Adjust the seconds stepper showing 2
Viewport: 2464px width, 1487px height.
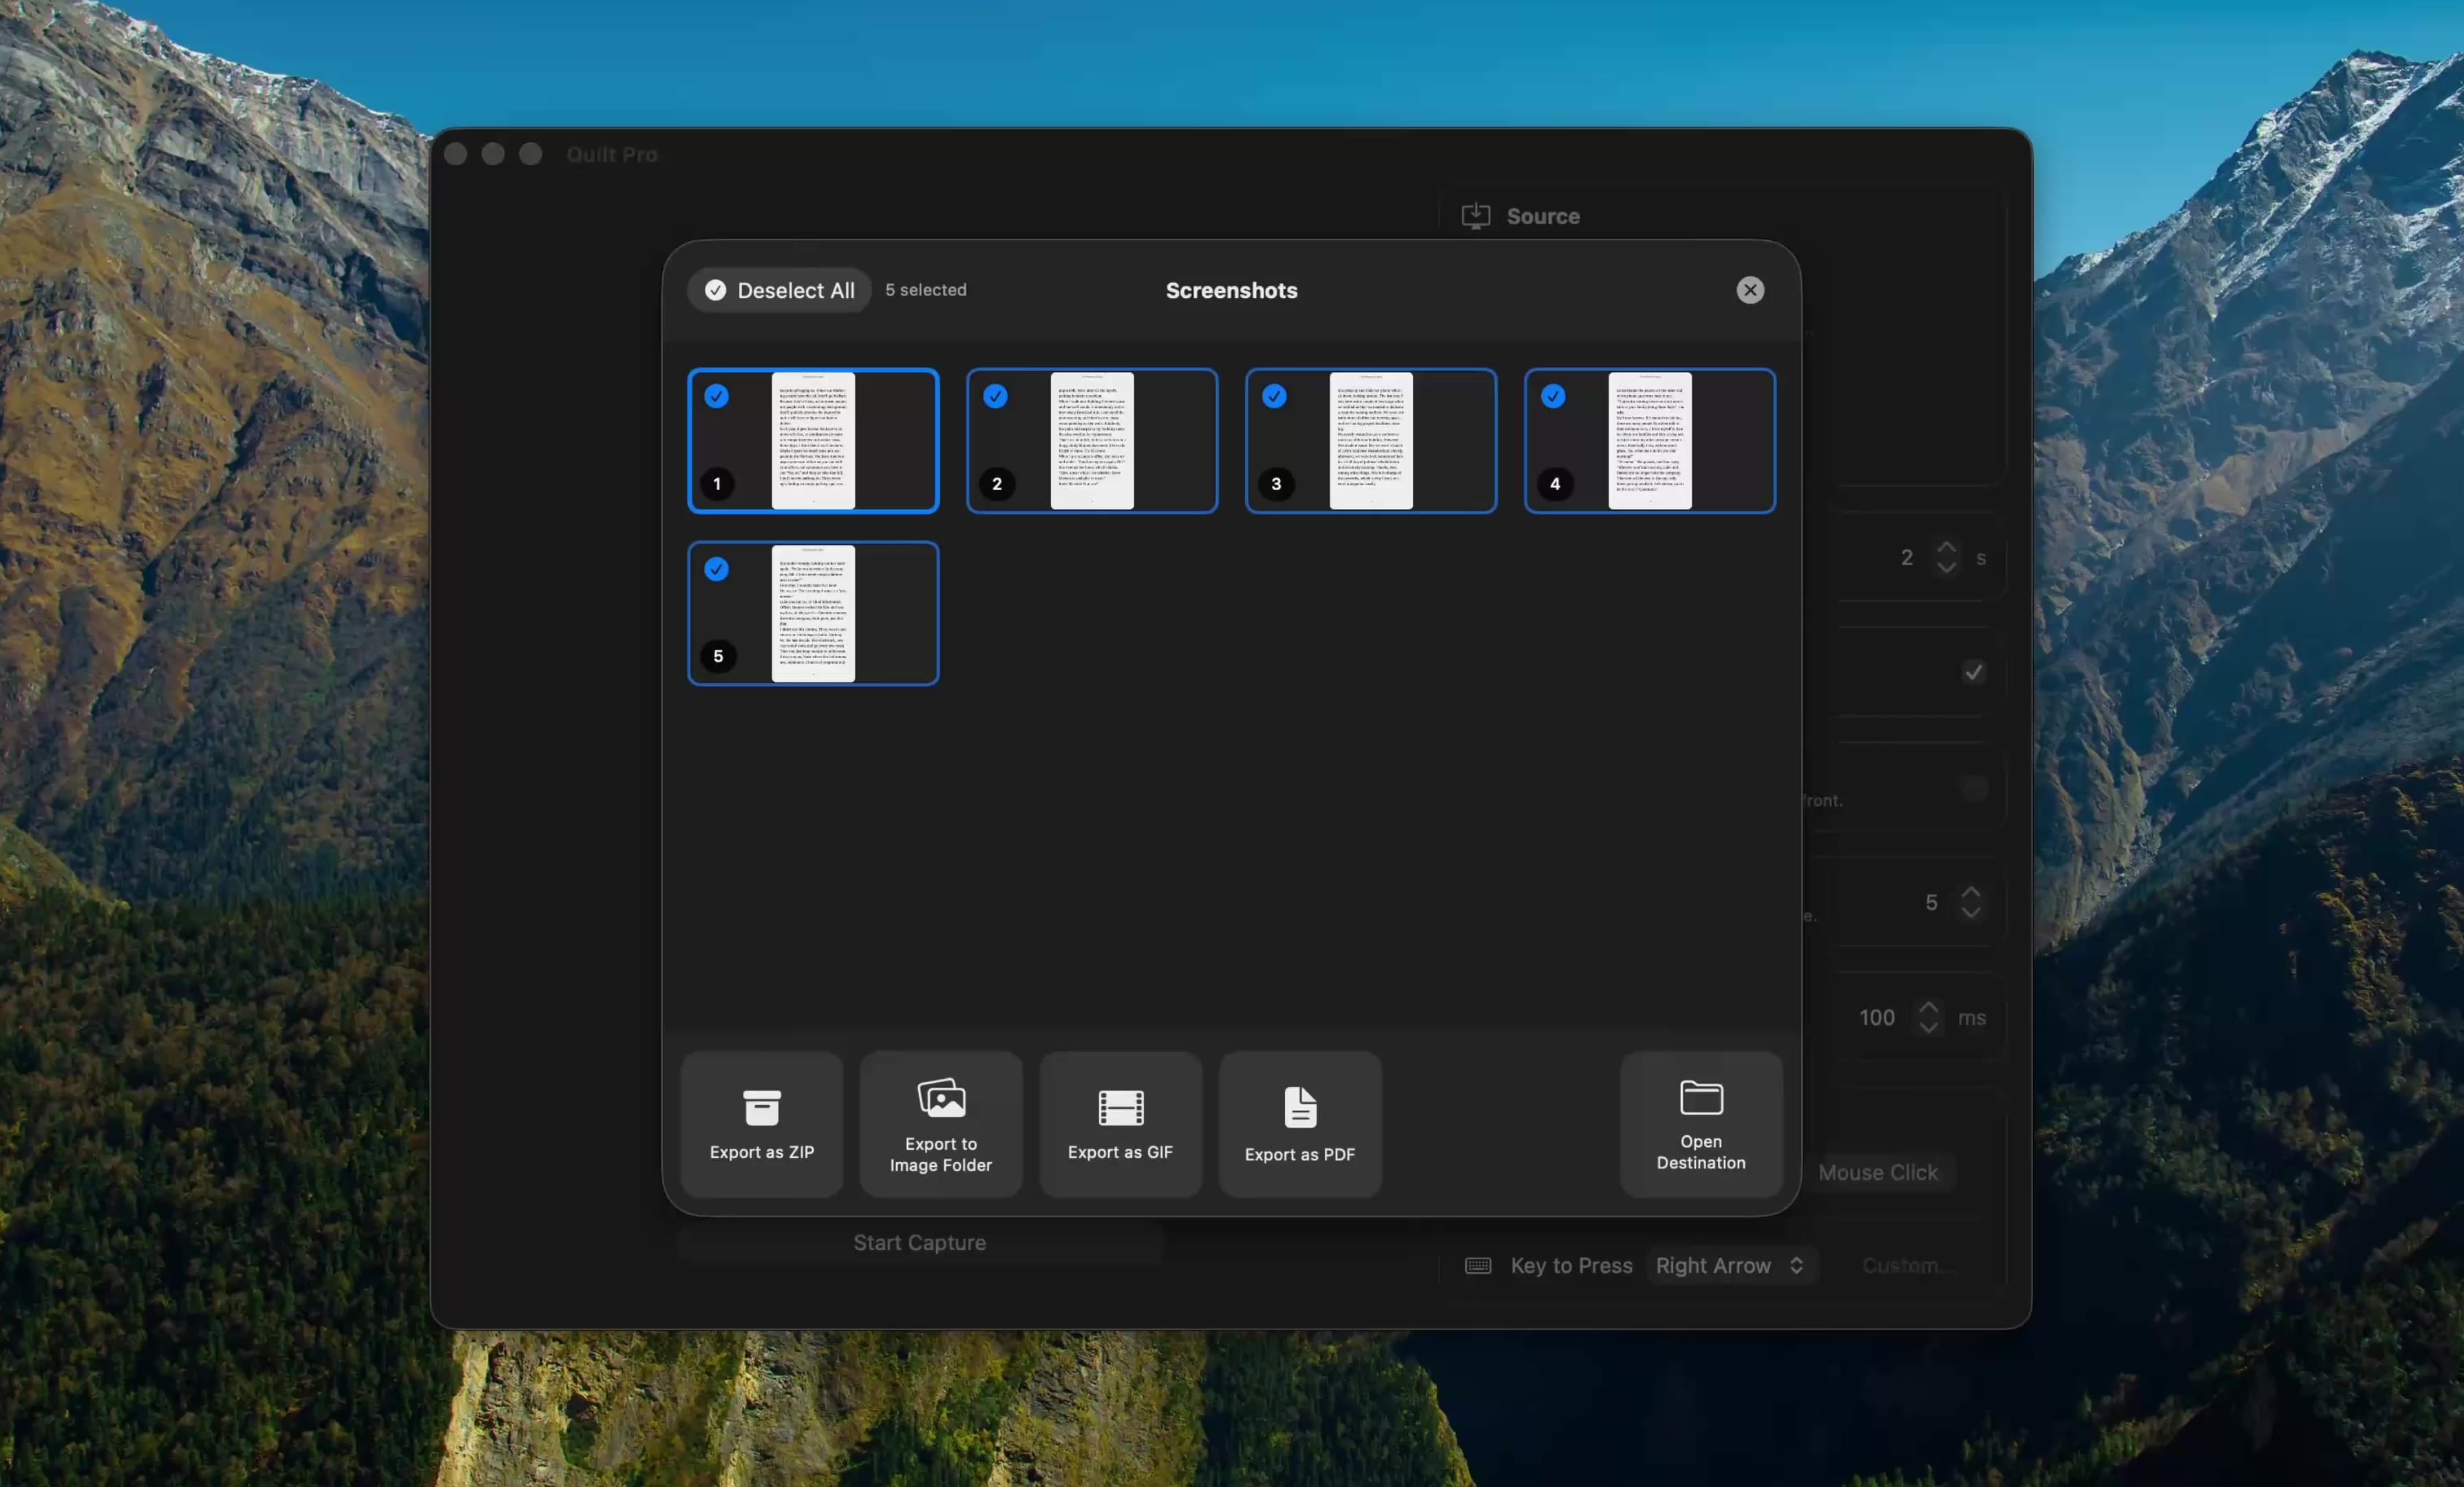1945,557
